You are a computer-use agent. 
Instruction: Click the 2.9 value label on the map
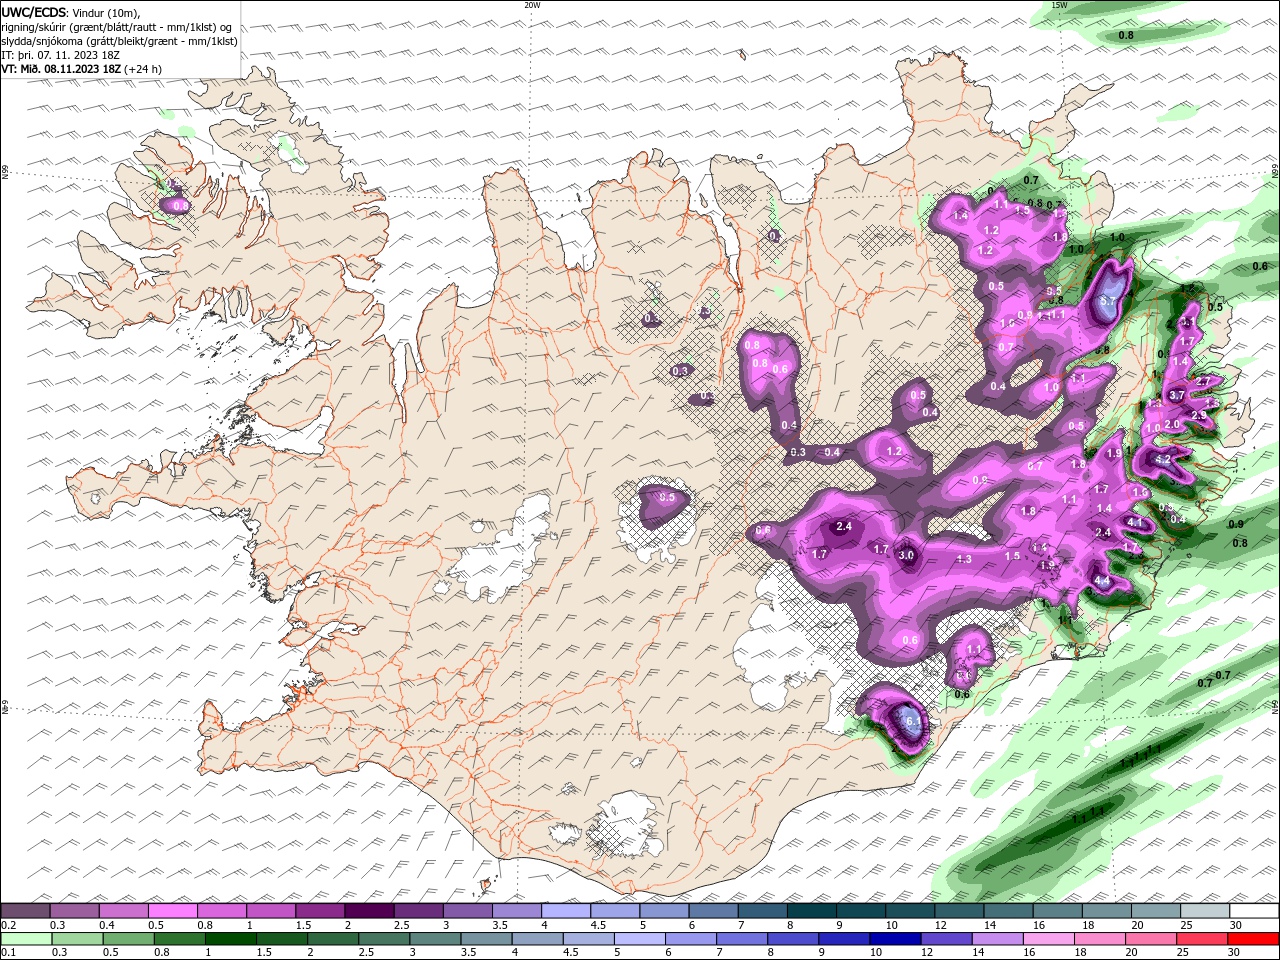pyautogui.click(x=1199, y=414)
